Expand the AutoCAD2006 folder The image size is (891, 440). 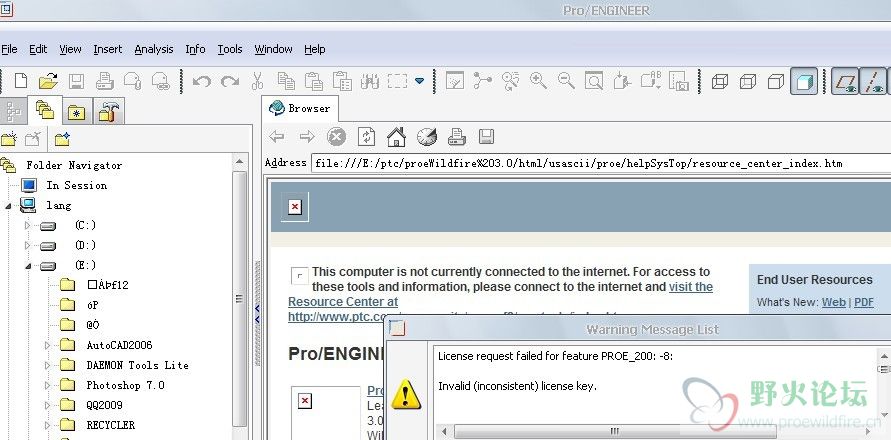[x=48, y=345]
